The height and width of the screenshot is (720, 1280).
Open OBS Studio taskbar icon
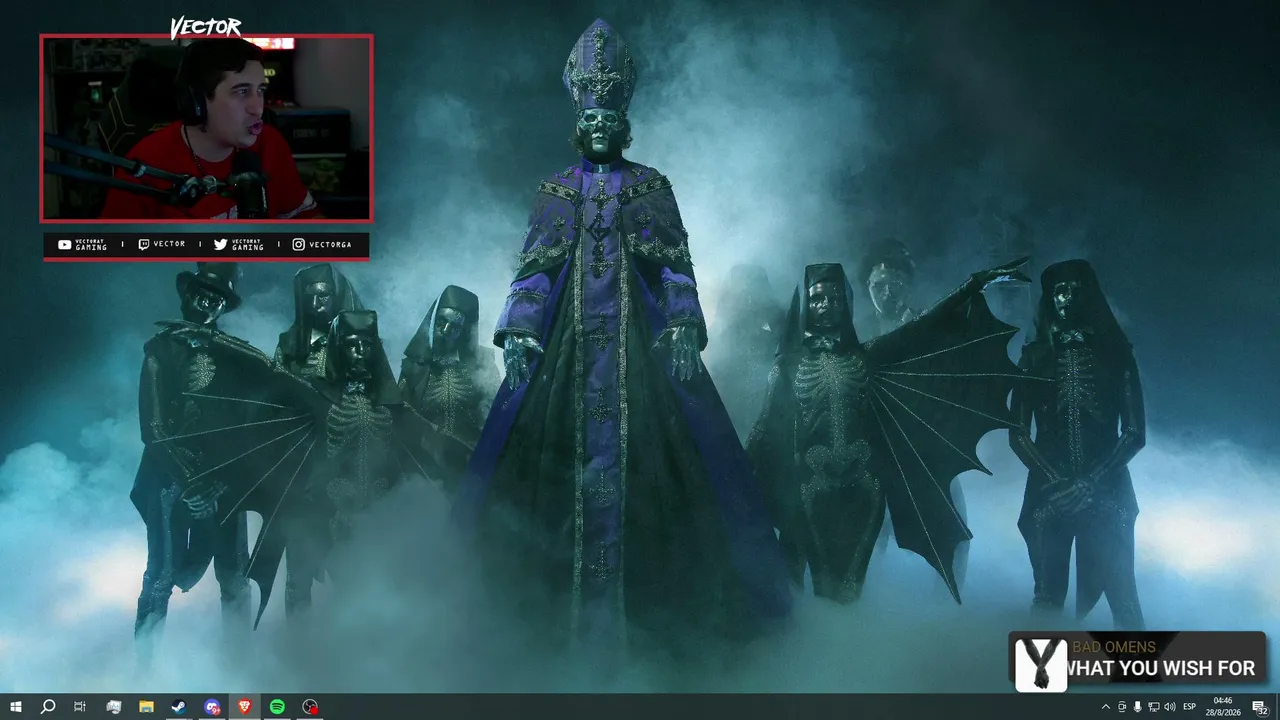(310, 707)
